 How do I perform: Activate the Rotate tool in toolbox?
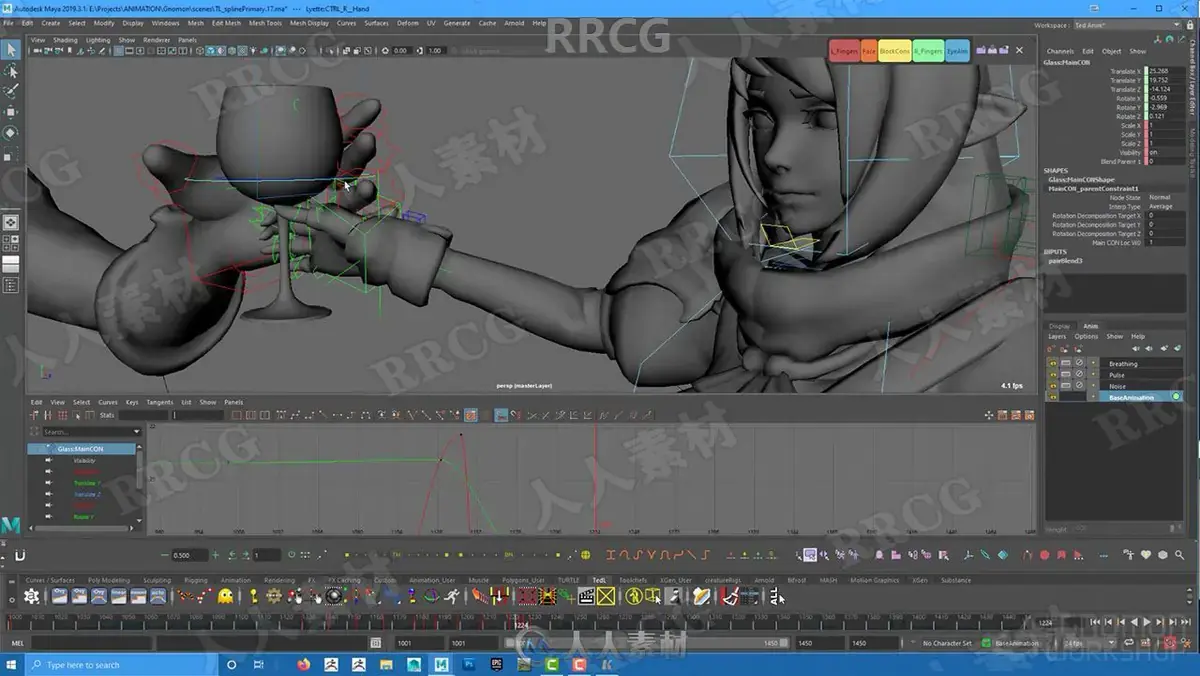tap(11, 133)
